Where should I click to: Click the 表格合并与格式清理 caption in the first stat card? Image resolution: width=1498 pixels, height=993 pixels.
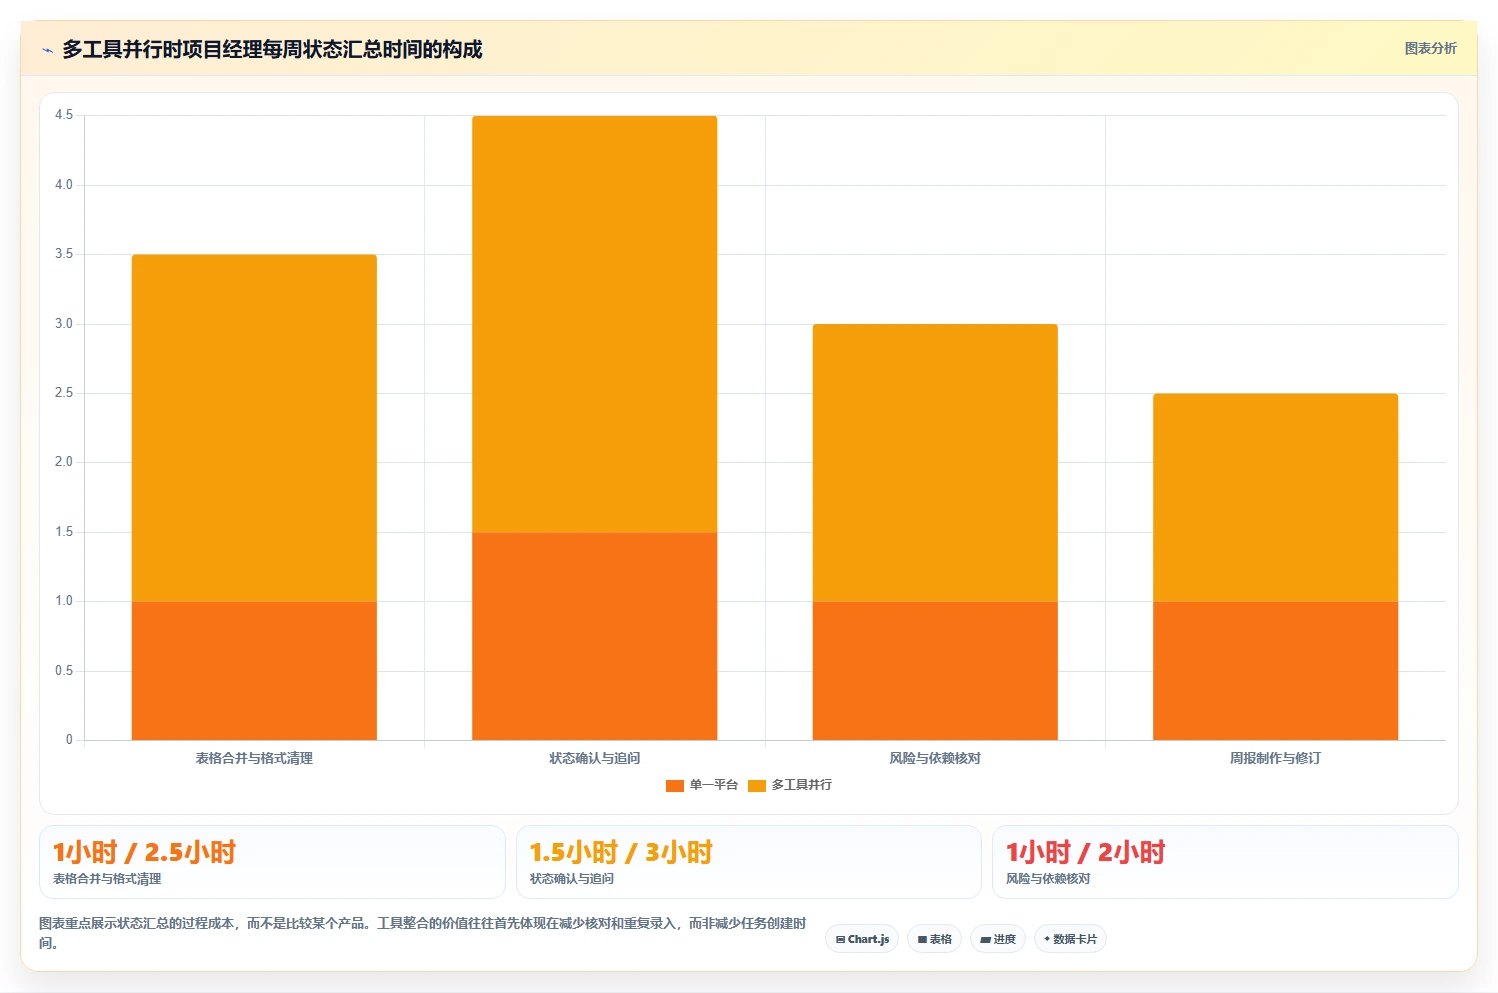[107, 879]
